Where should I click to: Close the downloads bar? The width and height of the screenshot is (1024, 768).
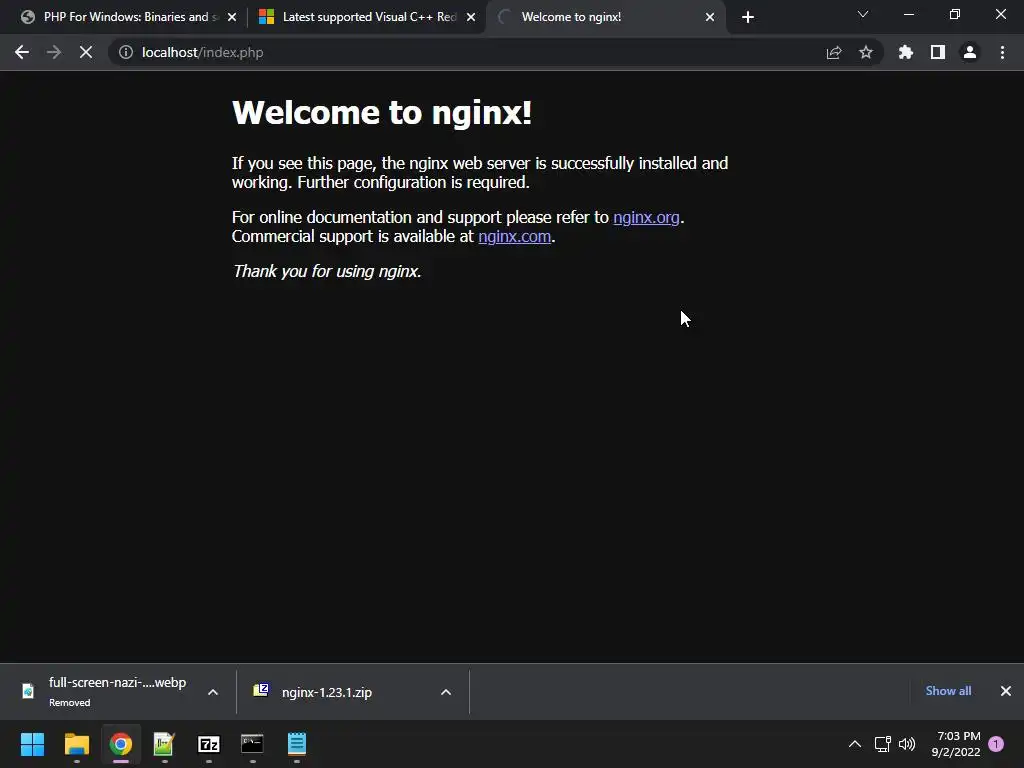[x=1006, y=691]
